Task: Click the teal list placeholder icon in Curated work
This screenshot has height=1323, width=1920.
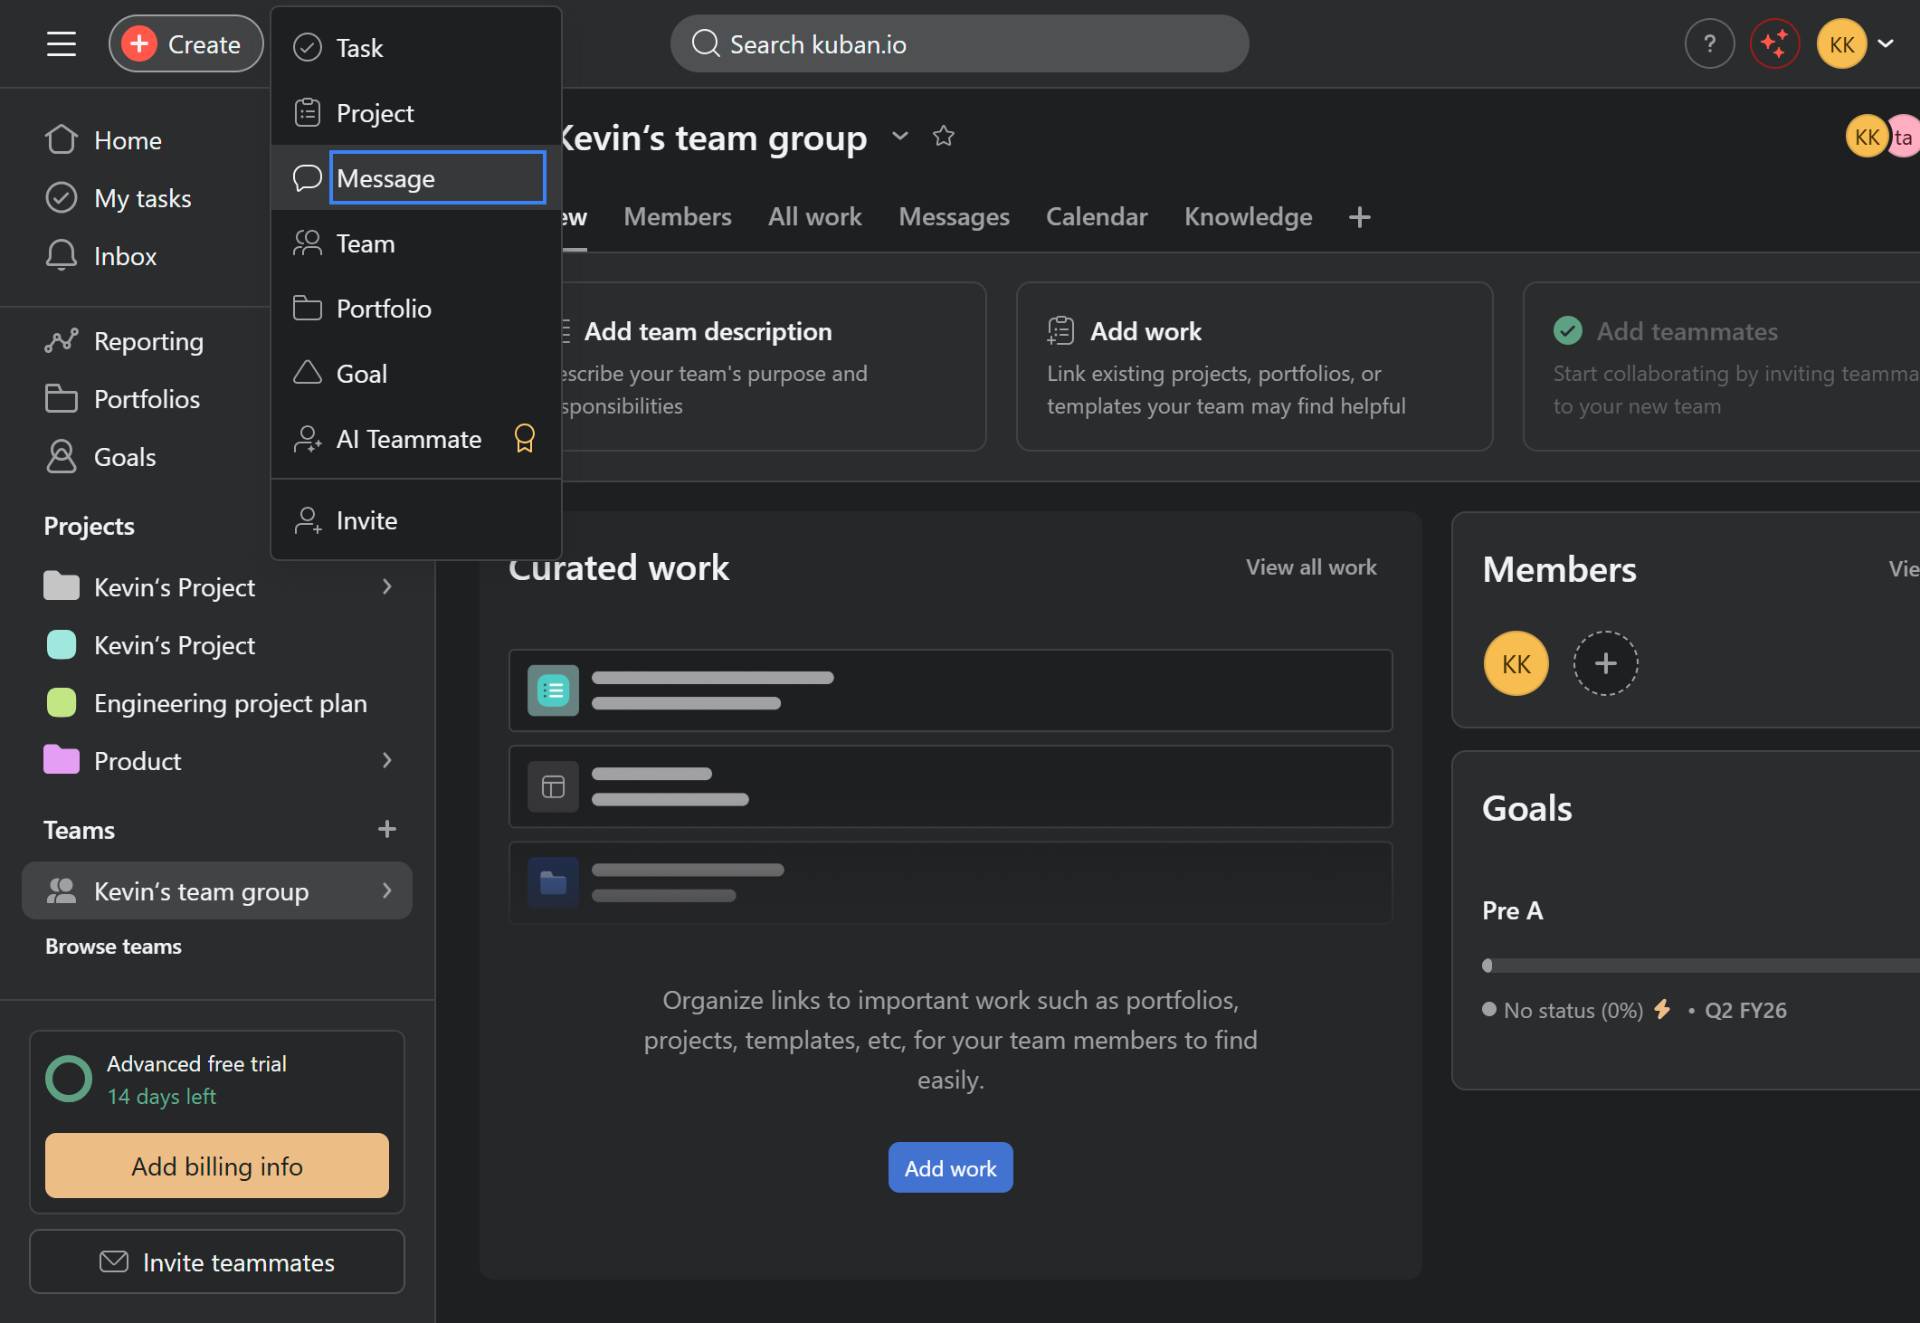Action: point(553,690)
